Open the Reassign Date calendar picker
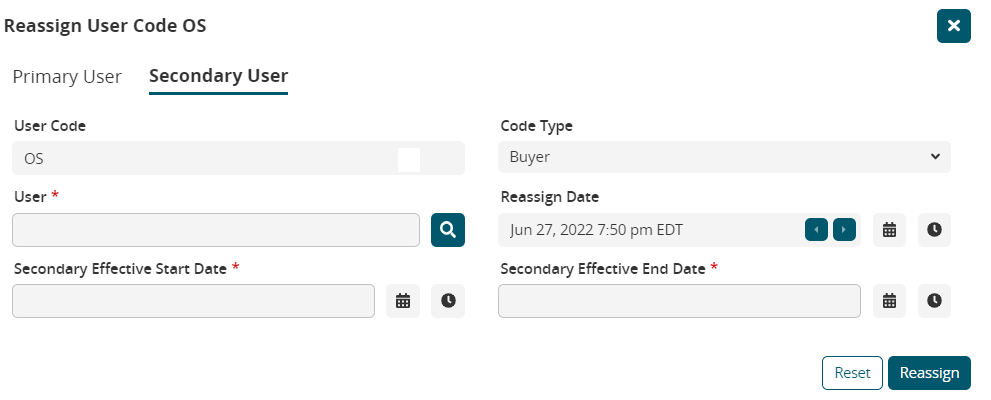The width and height of the screenshot is (991, 400). 889,230
